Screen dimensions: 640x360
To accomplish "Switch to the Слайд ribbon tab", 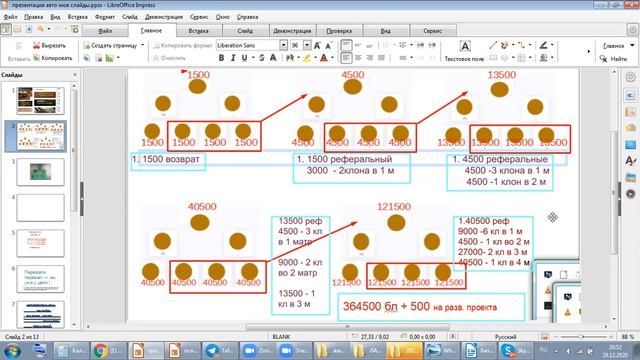I will tap(245, 31).
